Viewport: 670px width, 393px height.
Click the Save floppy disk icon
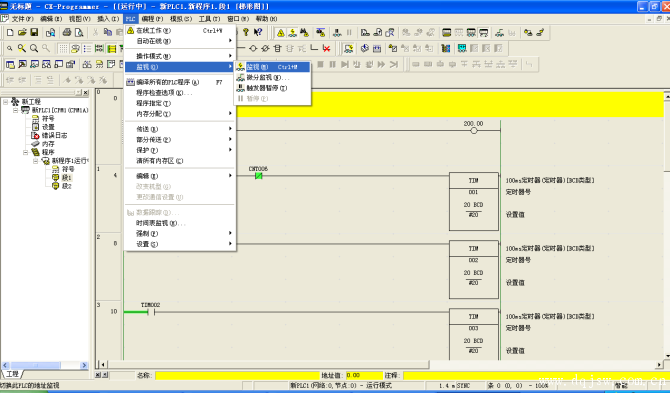[x=34, y=32]
